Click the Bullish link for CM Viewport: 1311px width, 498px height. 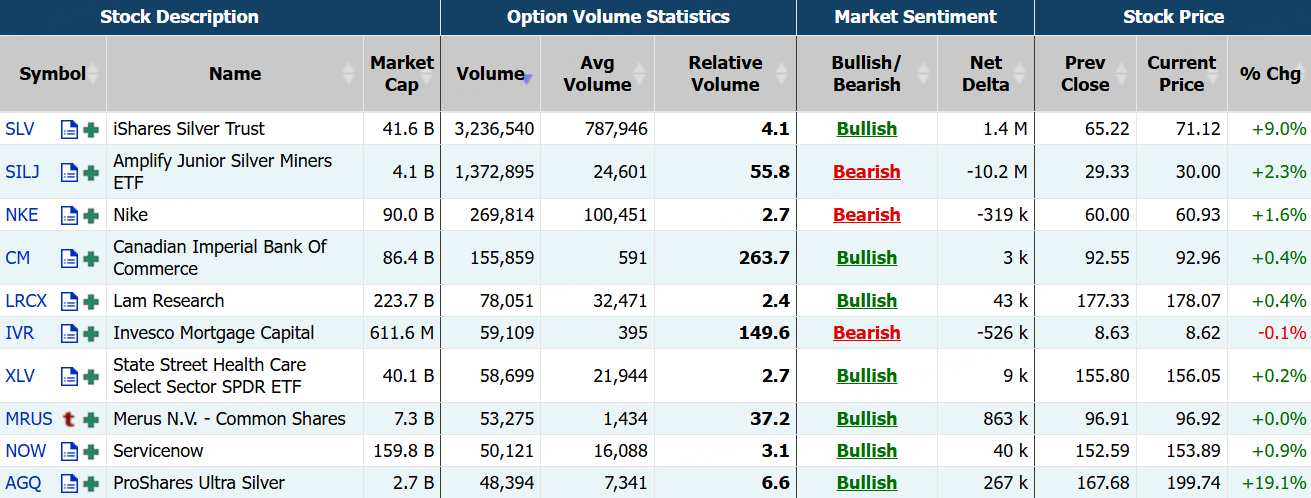pyautogui.click(x=867, y=258)
